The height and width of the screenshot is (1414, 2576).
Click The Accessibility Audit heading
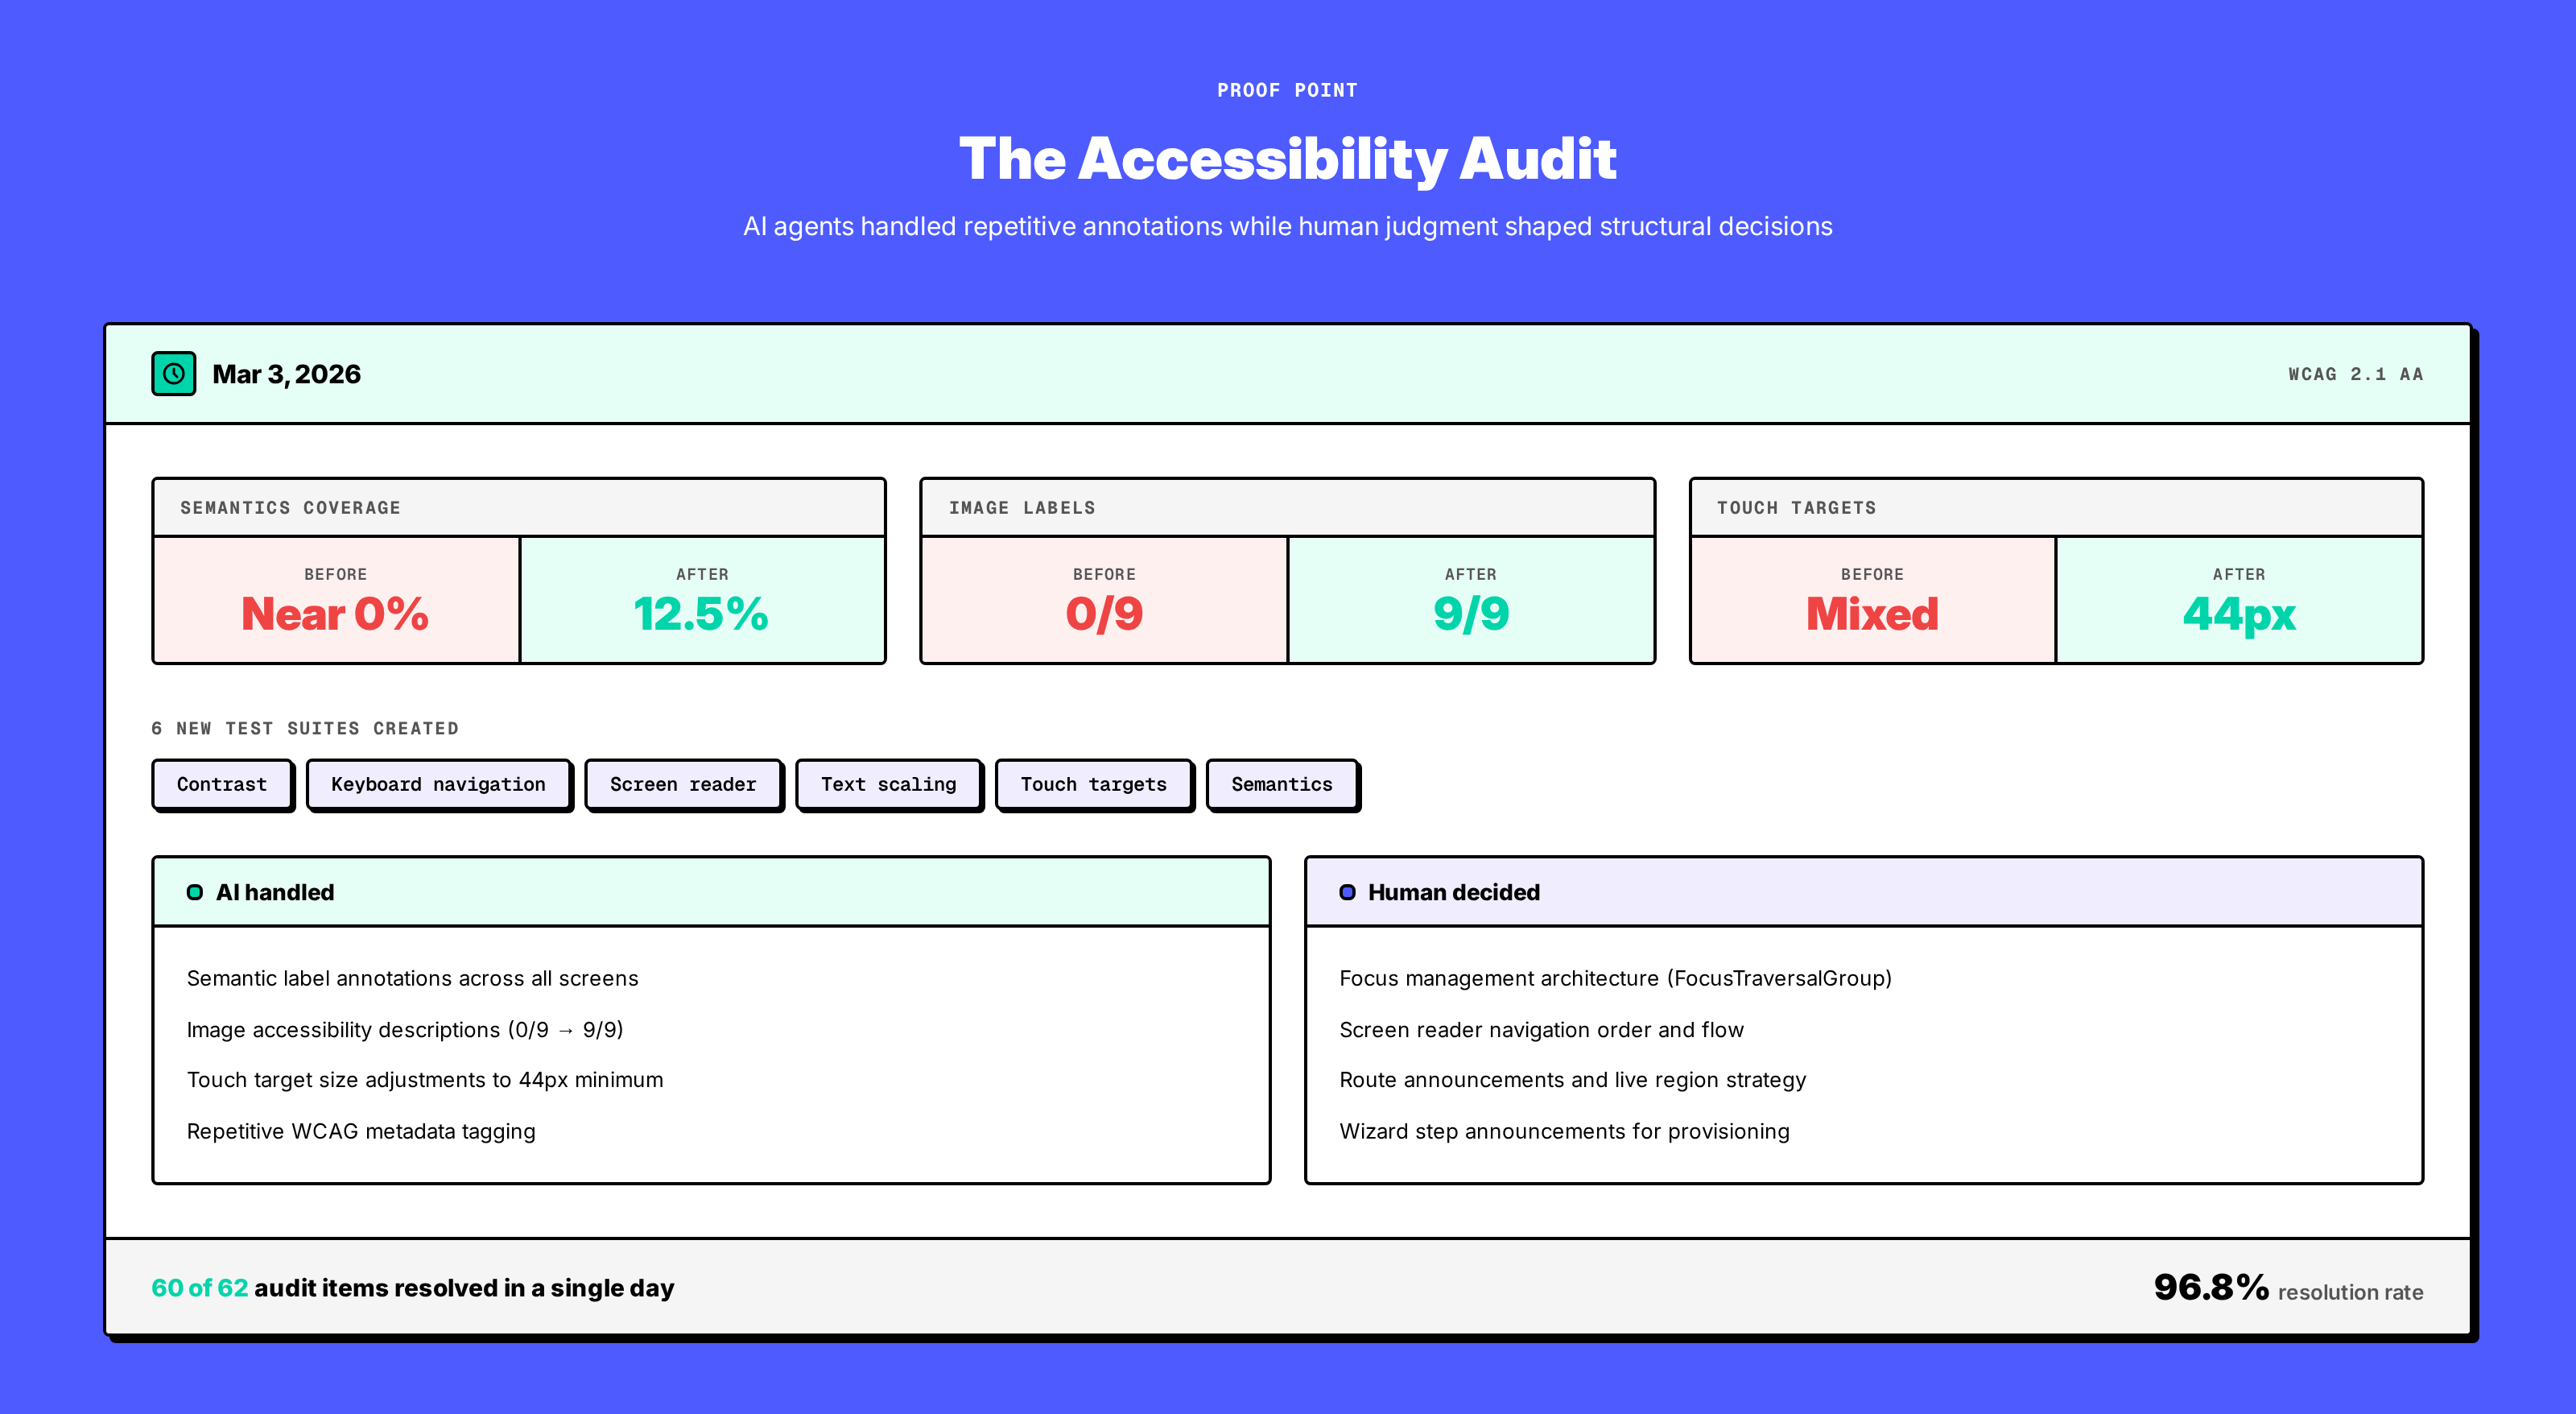(x=1287, y=158)
